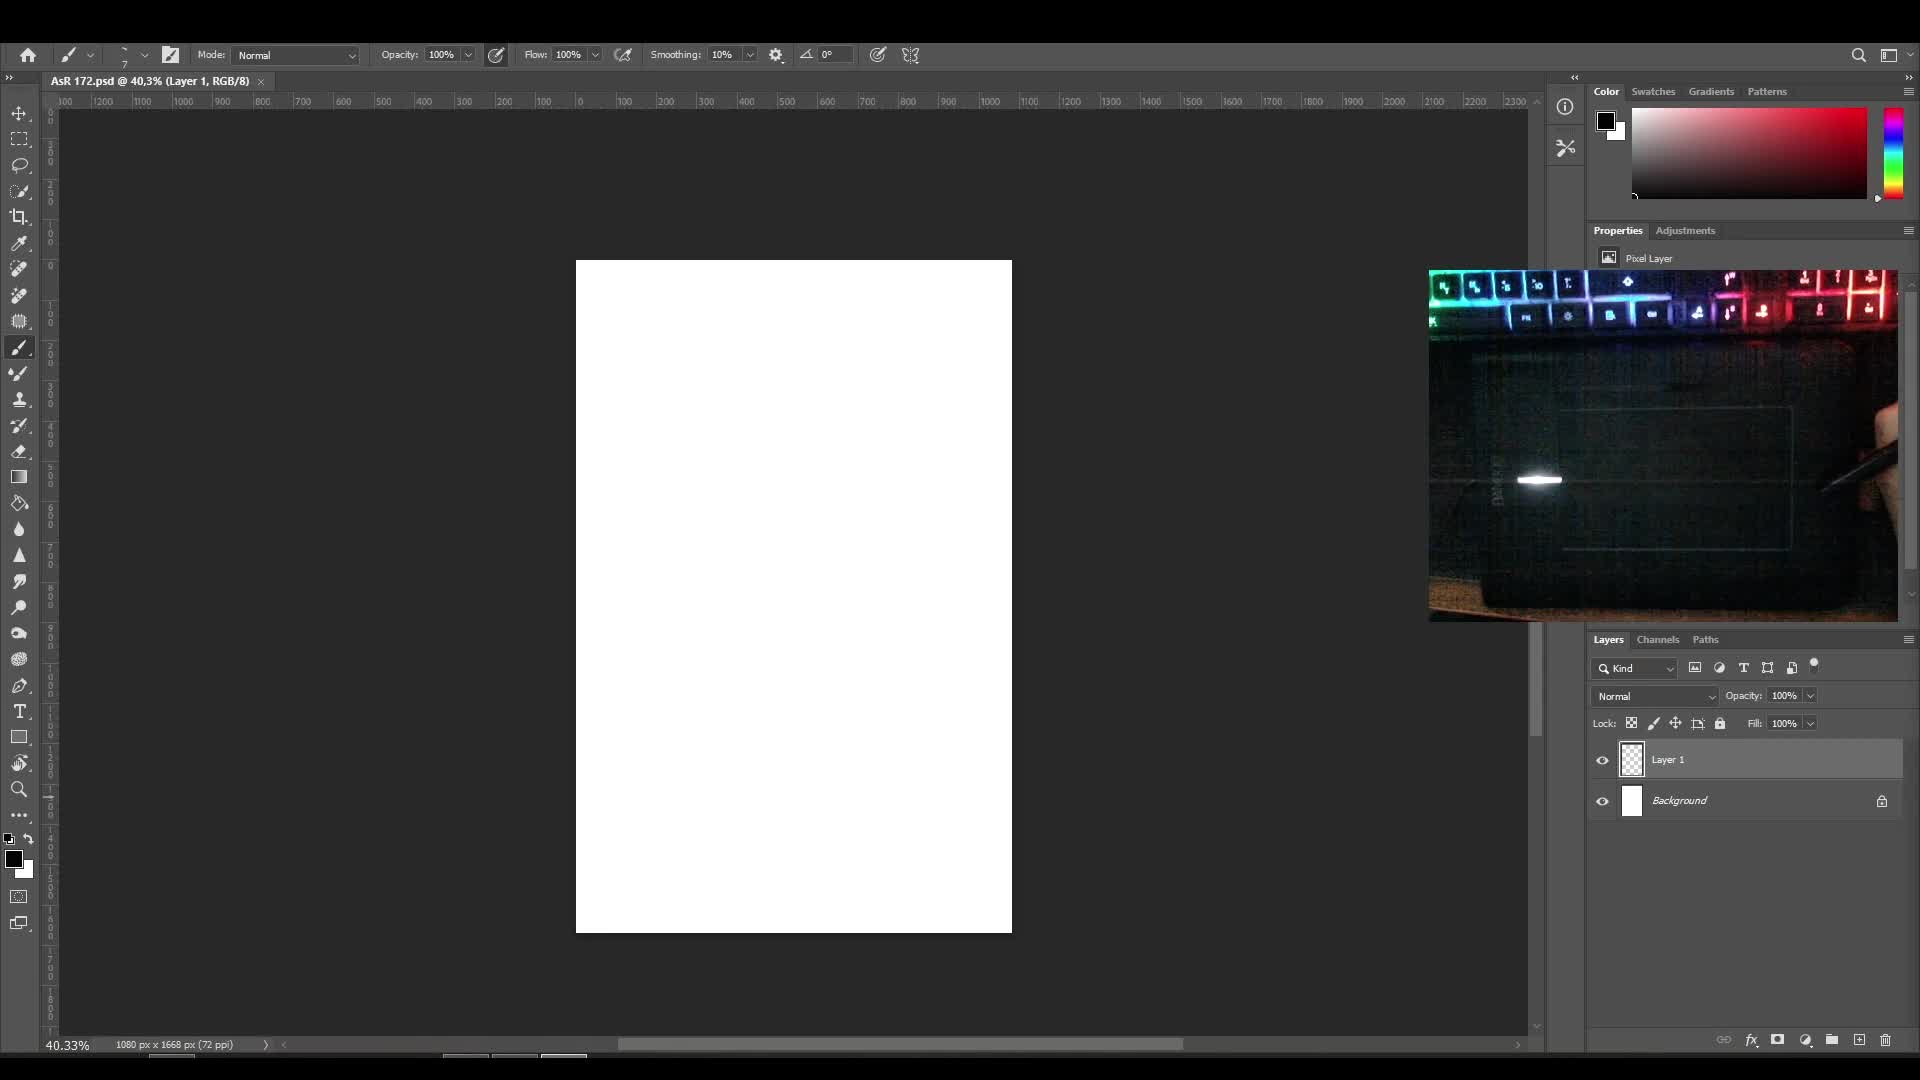Select the Zoom tool
The width and height of the screenshot is (1920, 1080).
point(19,789)
